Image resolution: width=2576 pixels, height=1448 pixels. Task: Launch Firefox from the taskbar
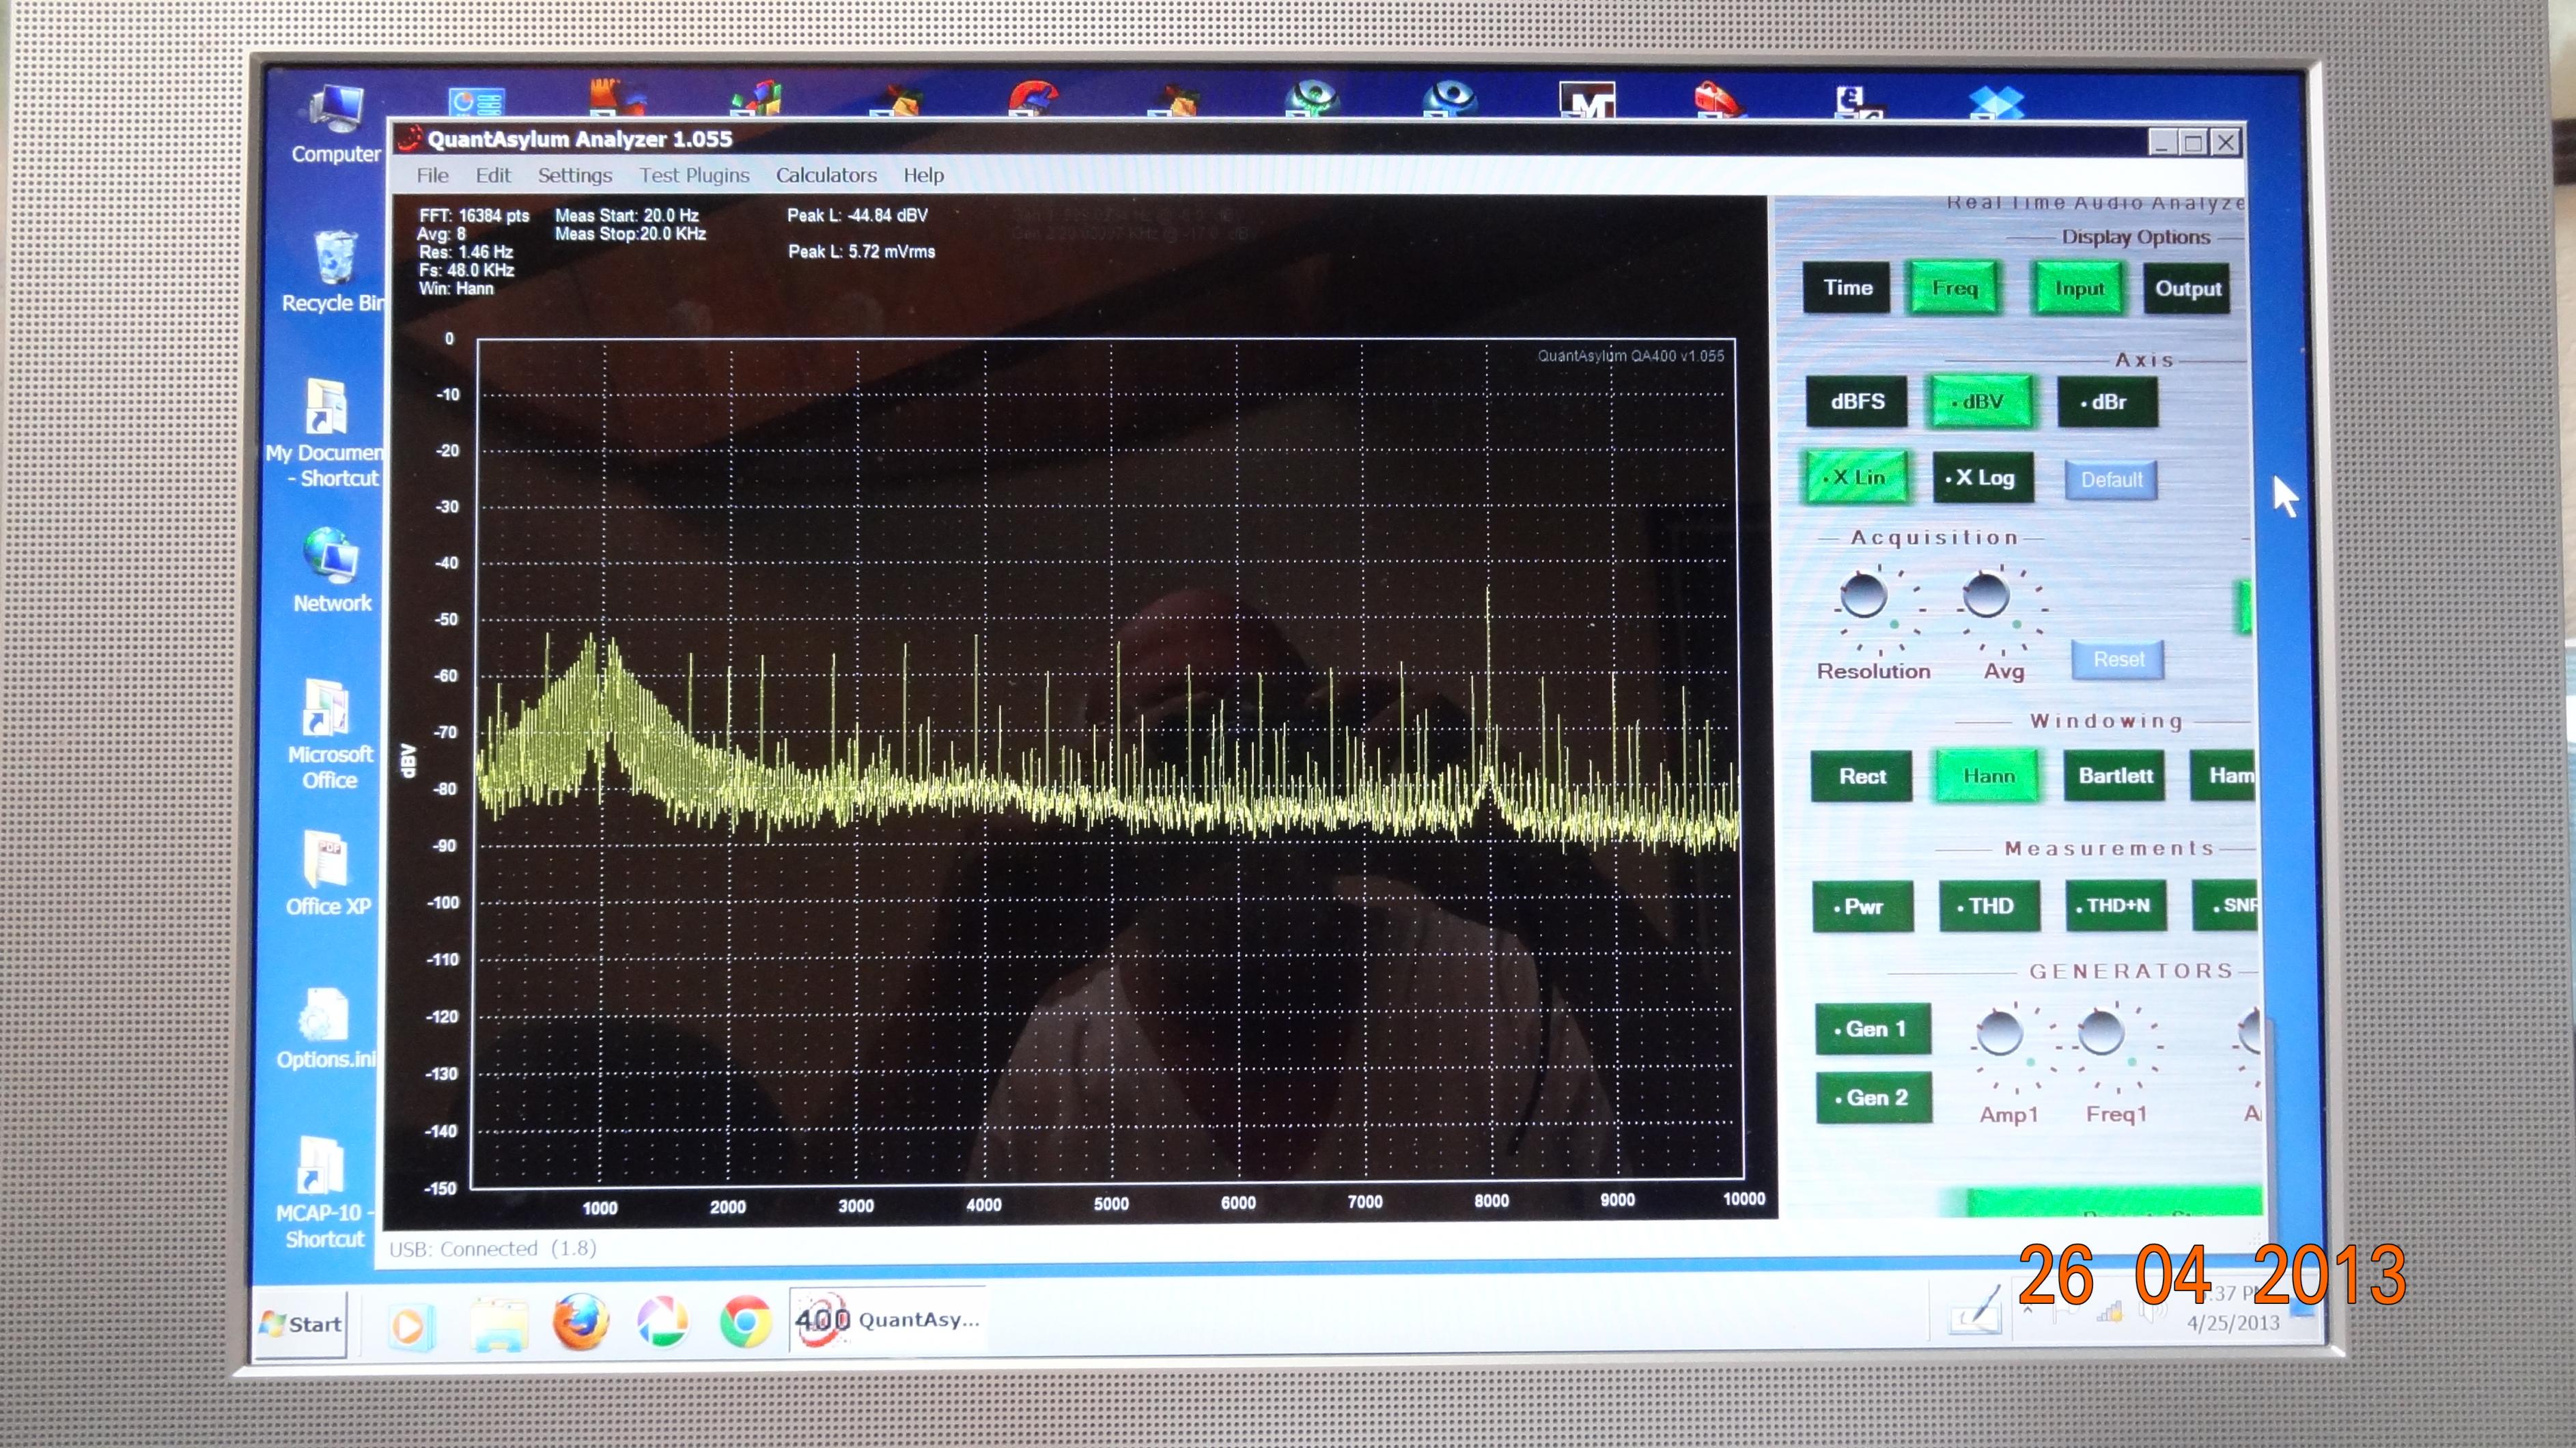[x=580, y=1322]
